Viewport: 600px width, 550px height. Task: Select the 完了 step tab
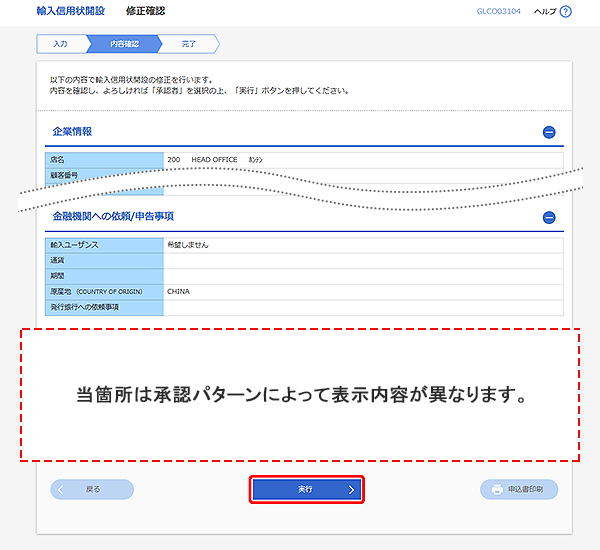point(189,44)
